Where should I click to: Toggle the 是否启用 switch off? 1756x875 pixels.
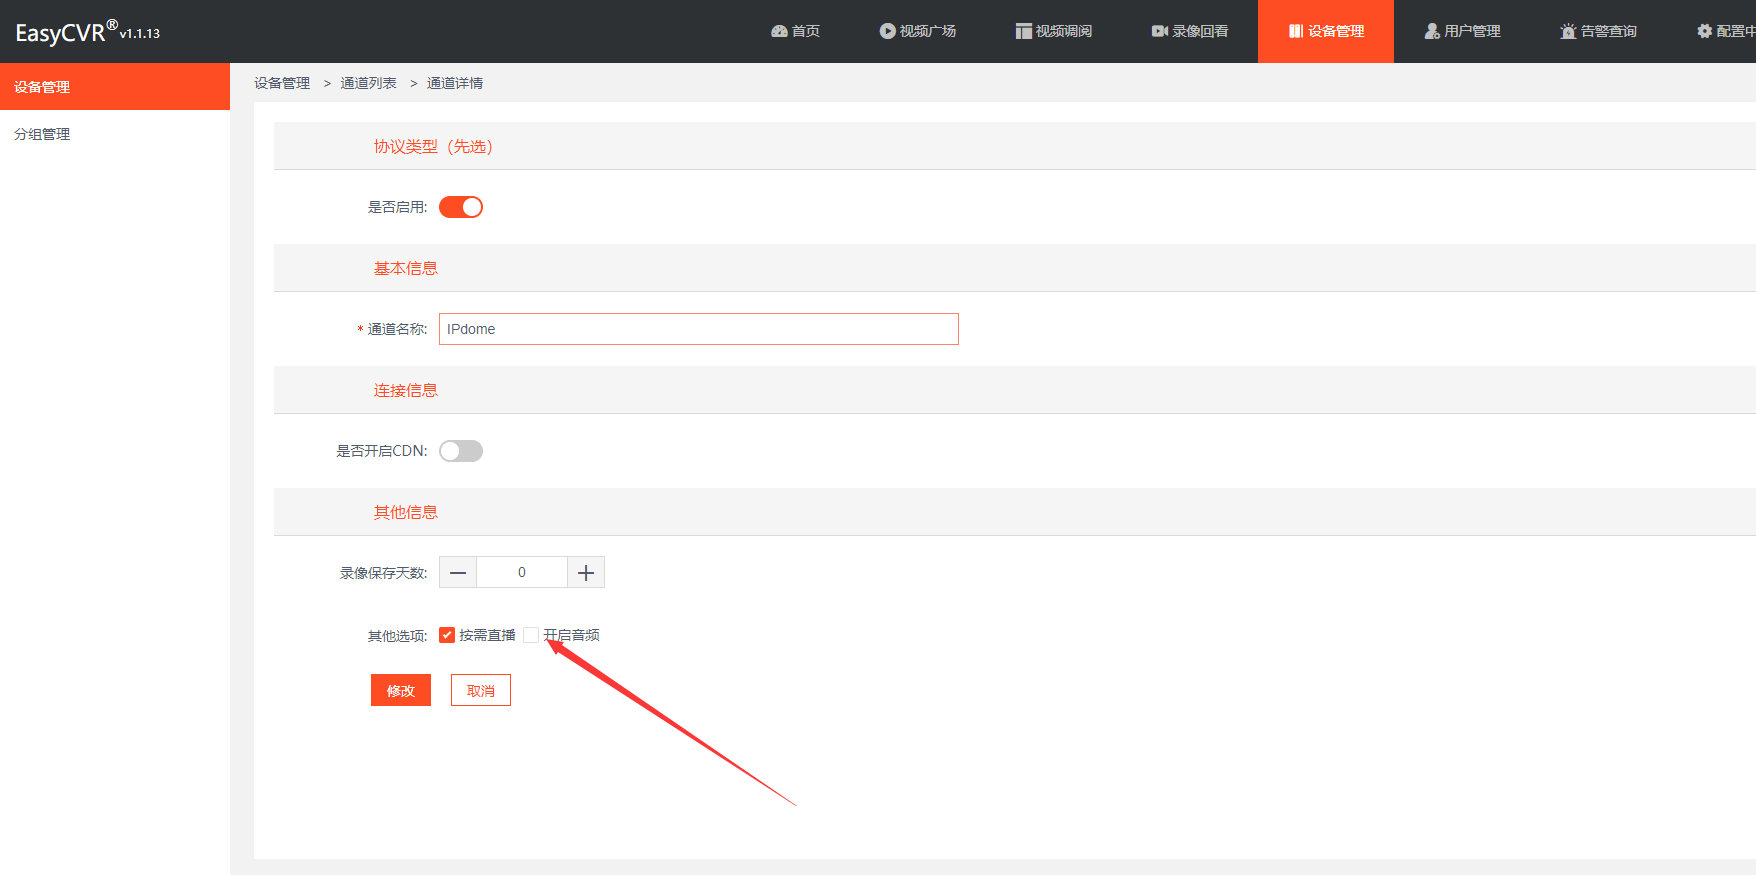(461, 207)
